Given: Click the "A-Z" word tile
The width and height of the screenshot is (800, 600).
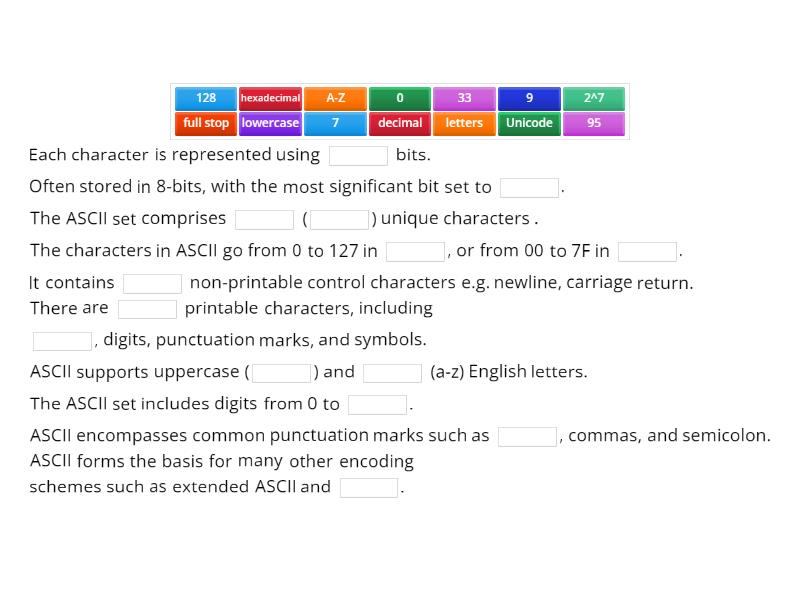Looking at the screenshot, I should coord(334,98).
